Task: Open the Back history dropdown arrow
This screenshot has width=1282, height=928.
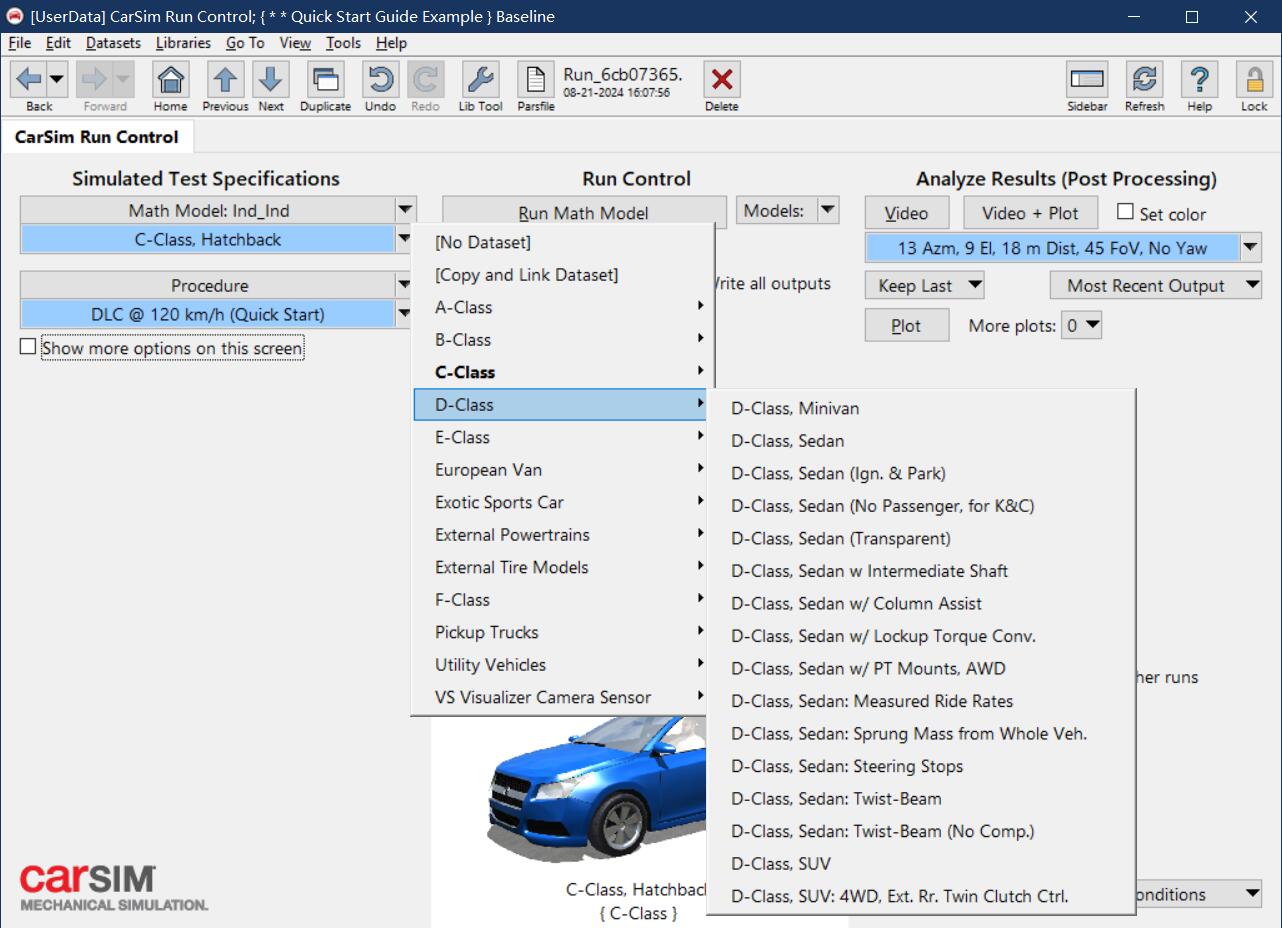Action: point(56,79)
